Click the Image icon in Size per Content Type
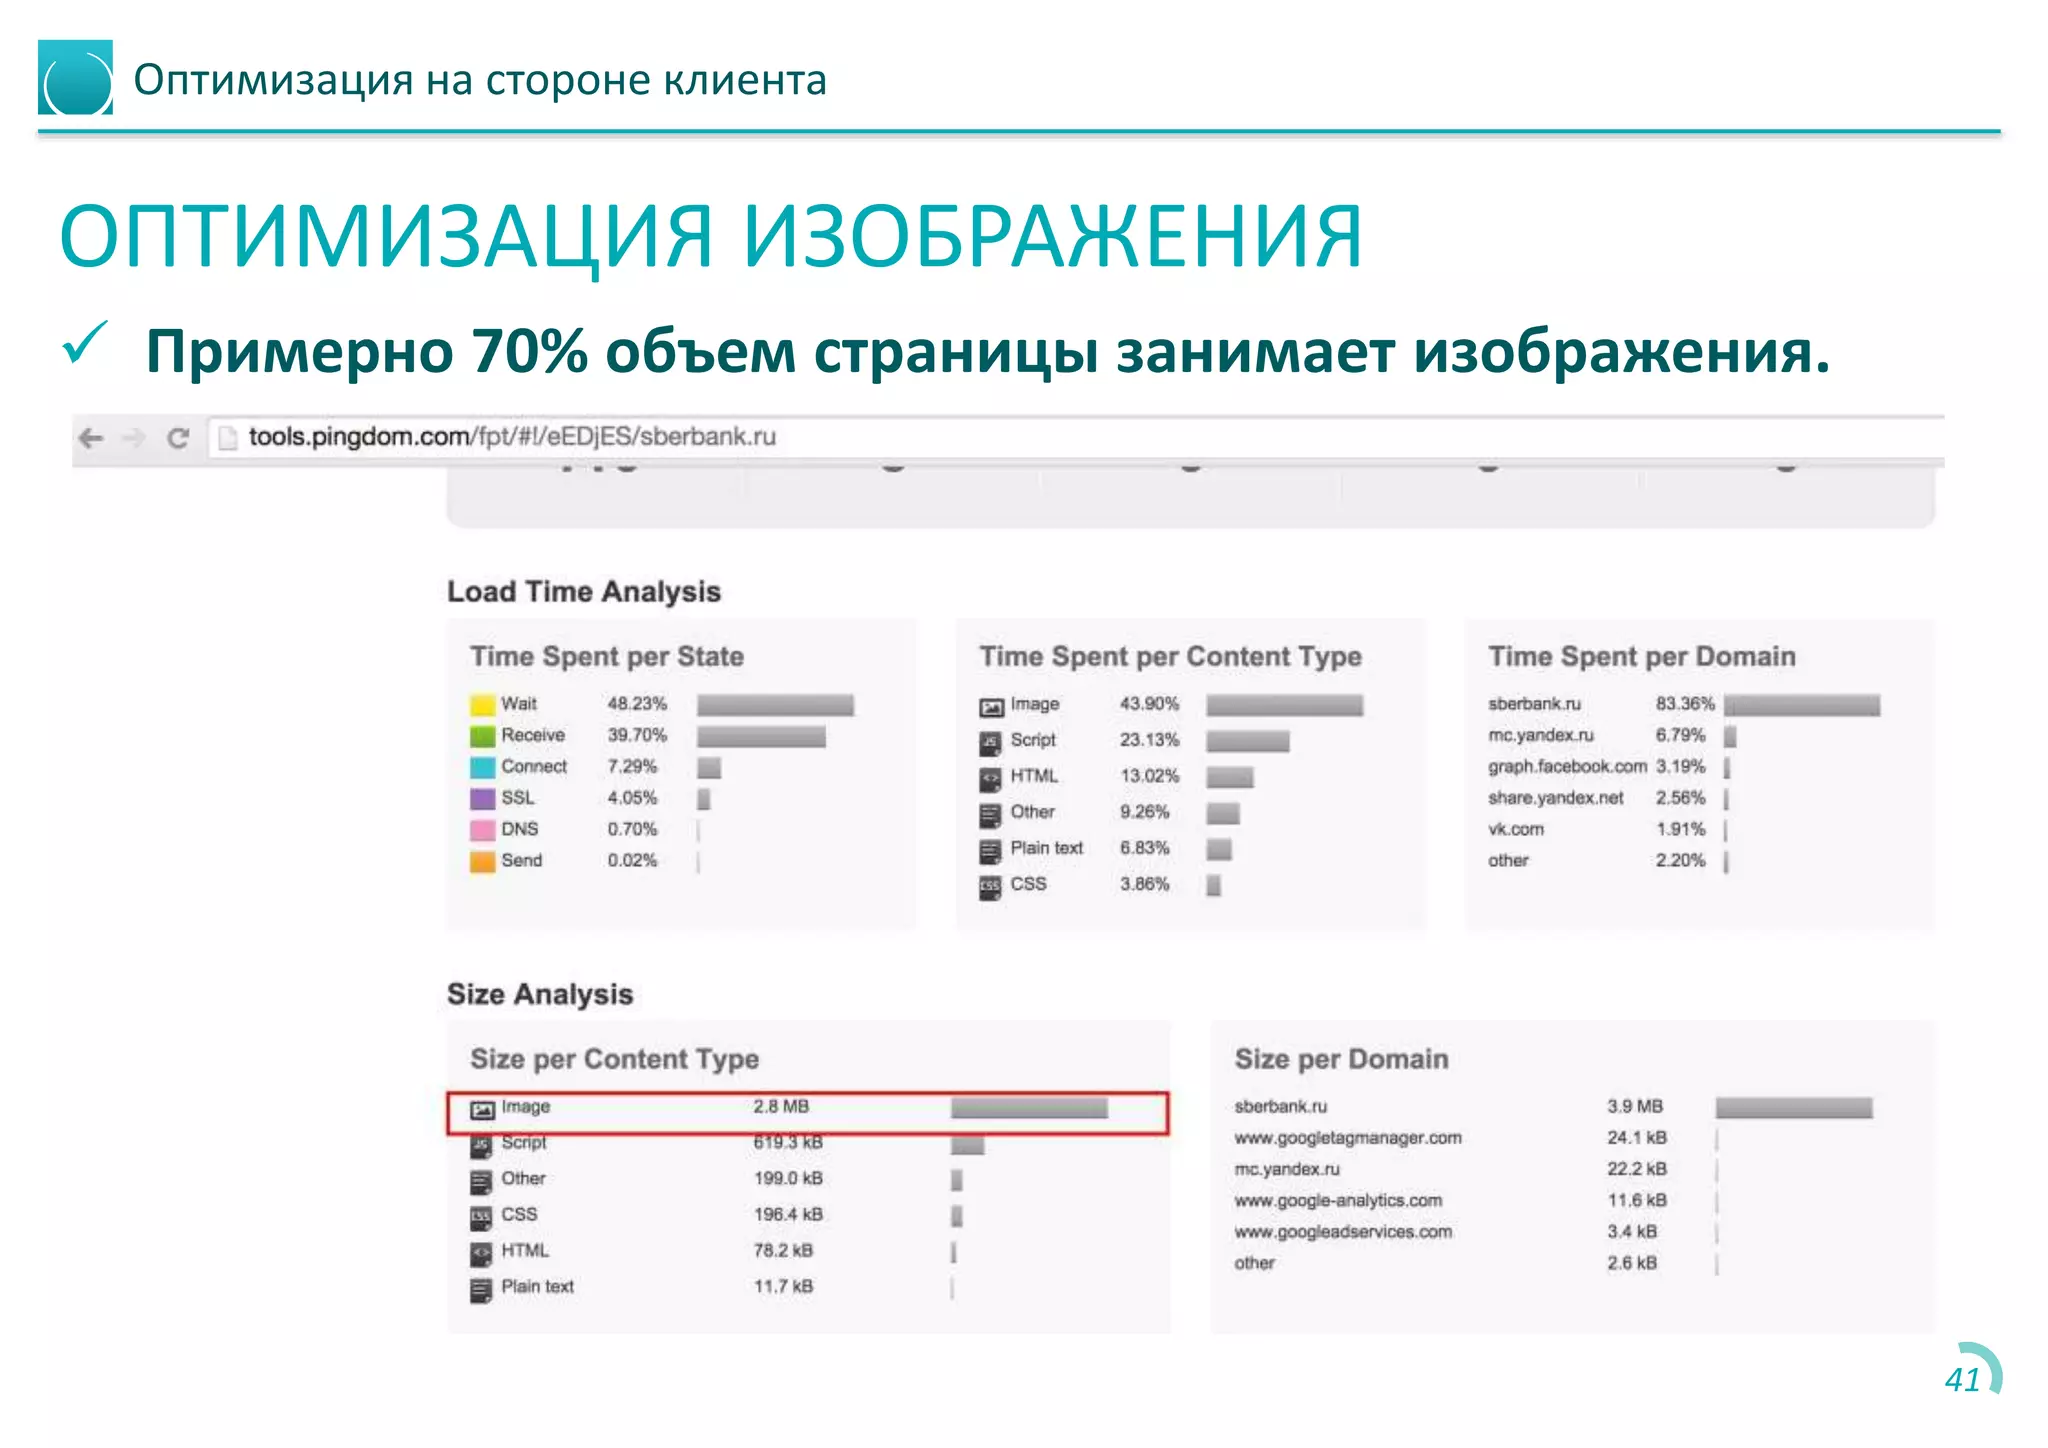The width and height of the screenshot is (2048, 1448). tap(483, 1109)
